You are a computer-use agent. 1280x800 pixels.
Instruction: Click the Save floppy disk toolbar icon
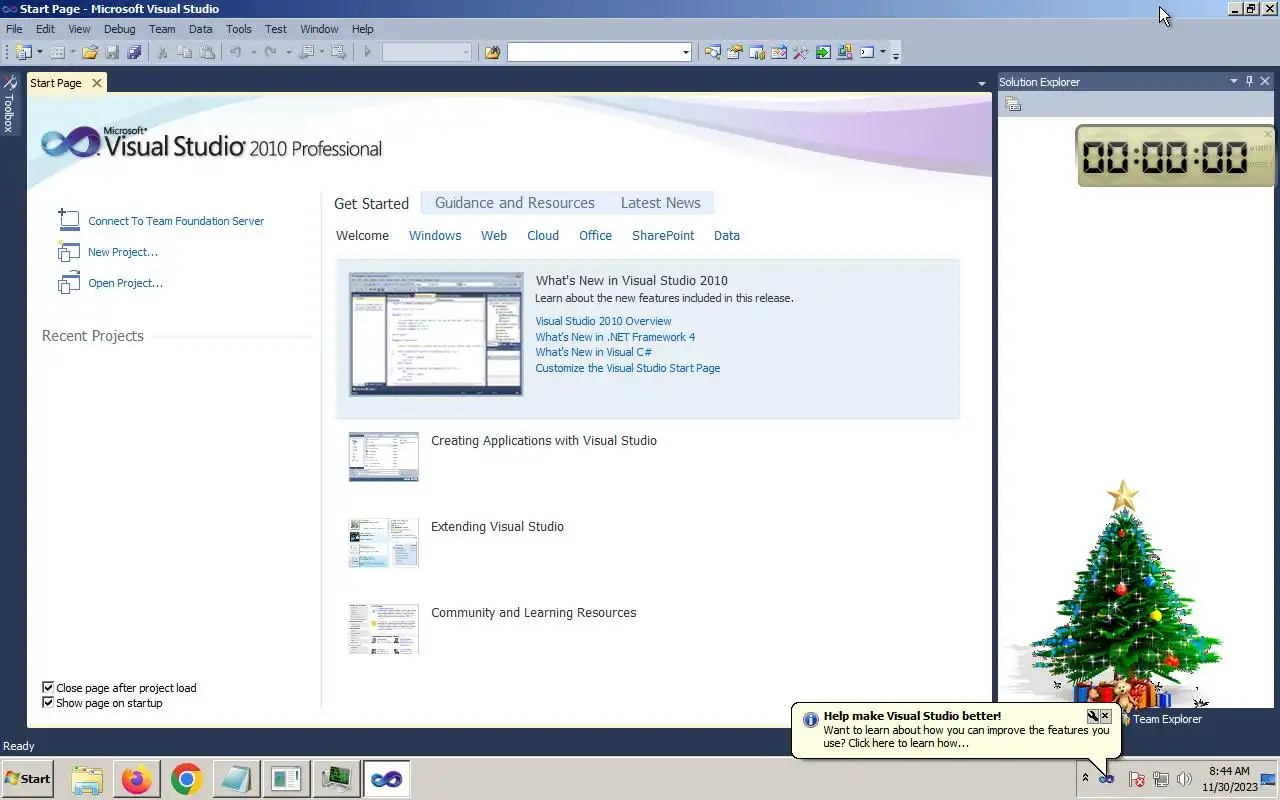(112, 52)
